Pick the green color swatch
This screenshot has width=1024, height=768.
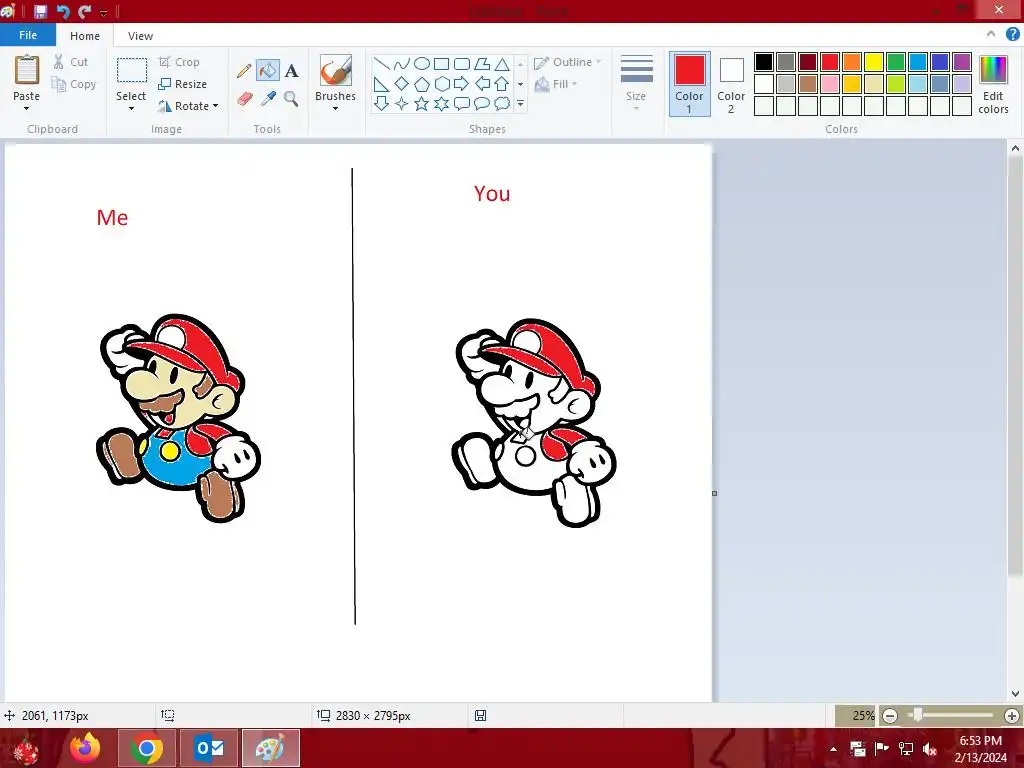pos(896,62)
